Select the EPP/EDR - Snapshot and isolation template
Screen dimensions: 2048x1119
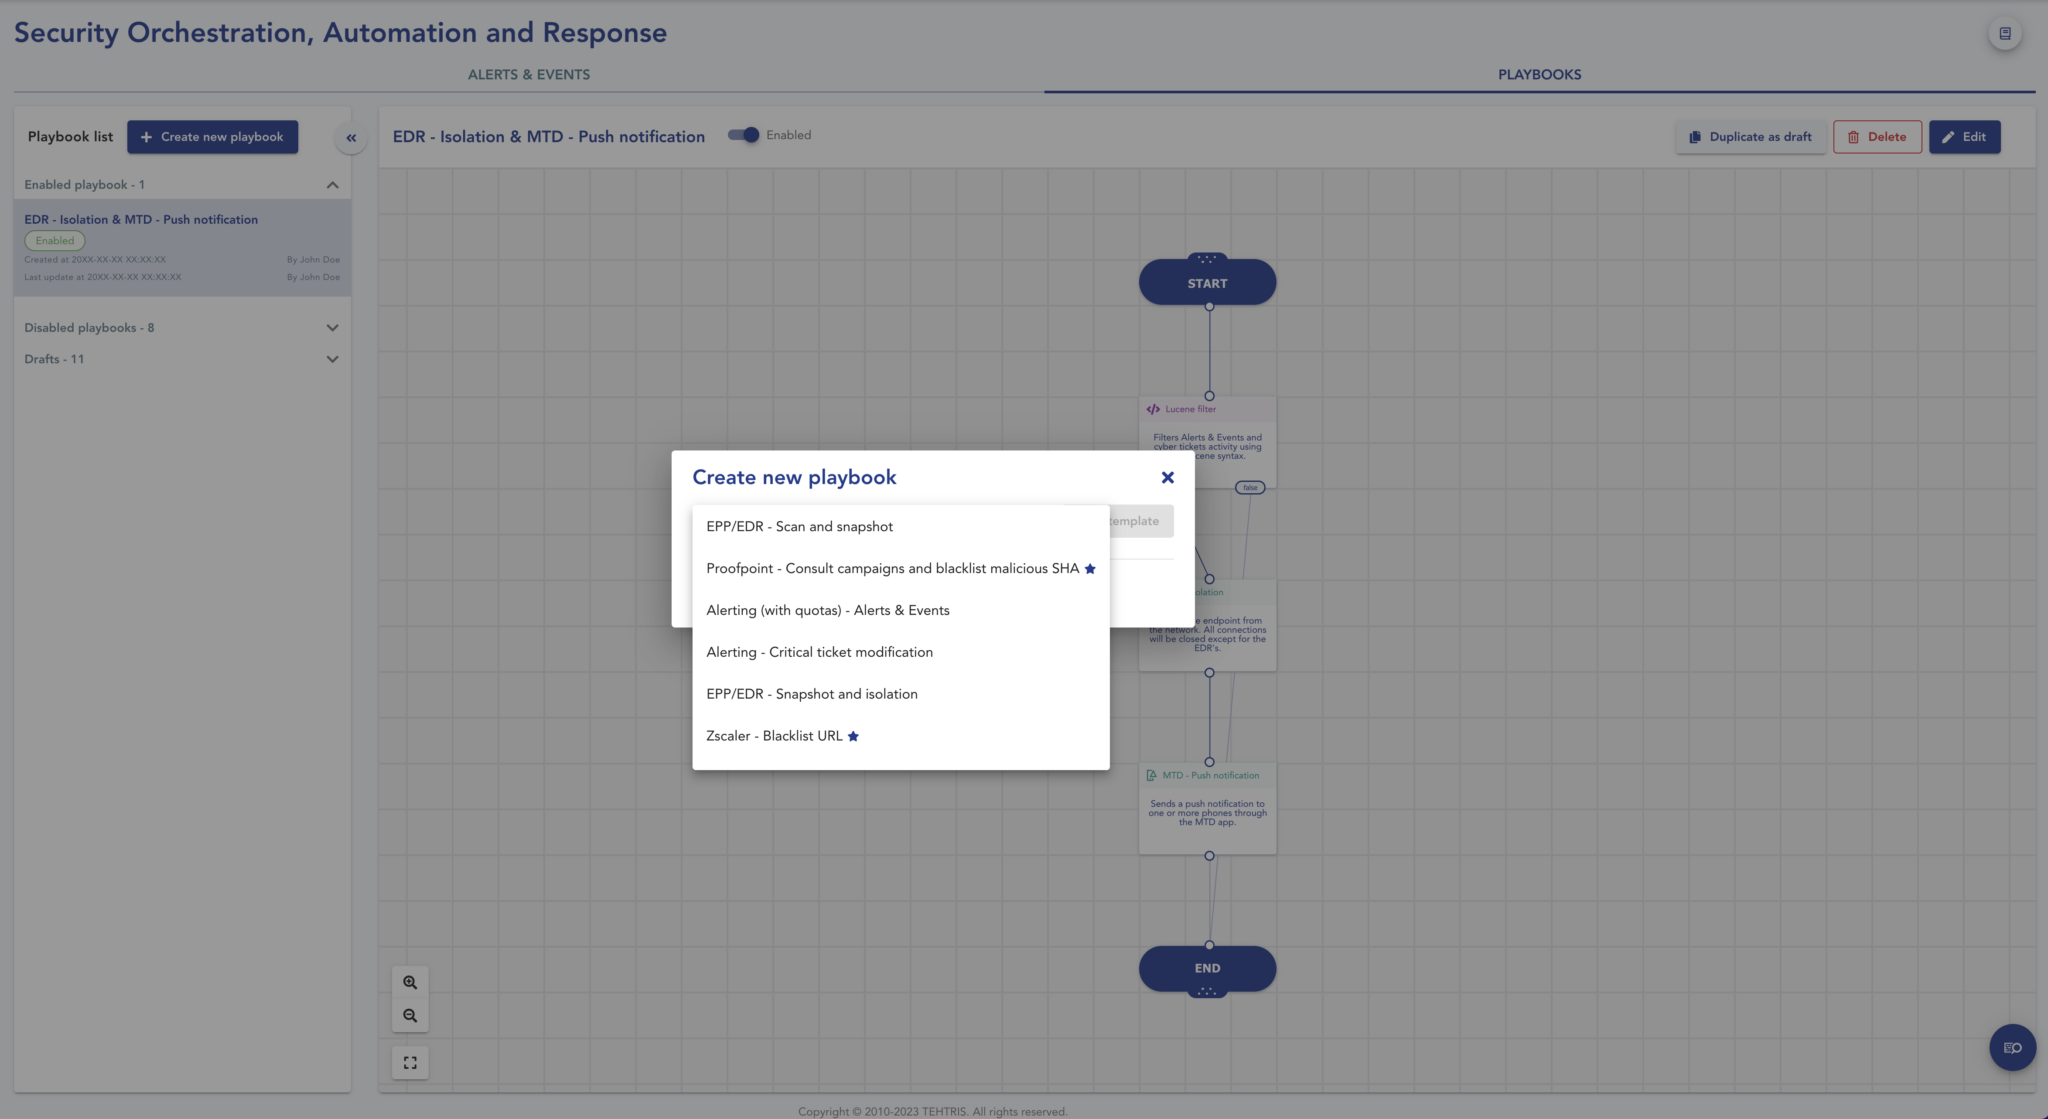pos(811,693)
